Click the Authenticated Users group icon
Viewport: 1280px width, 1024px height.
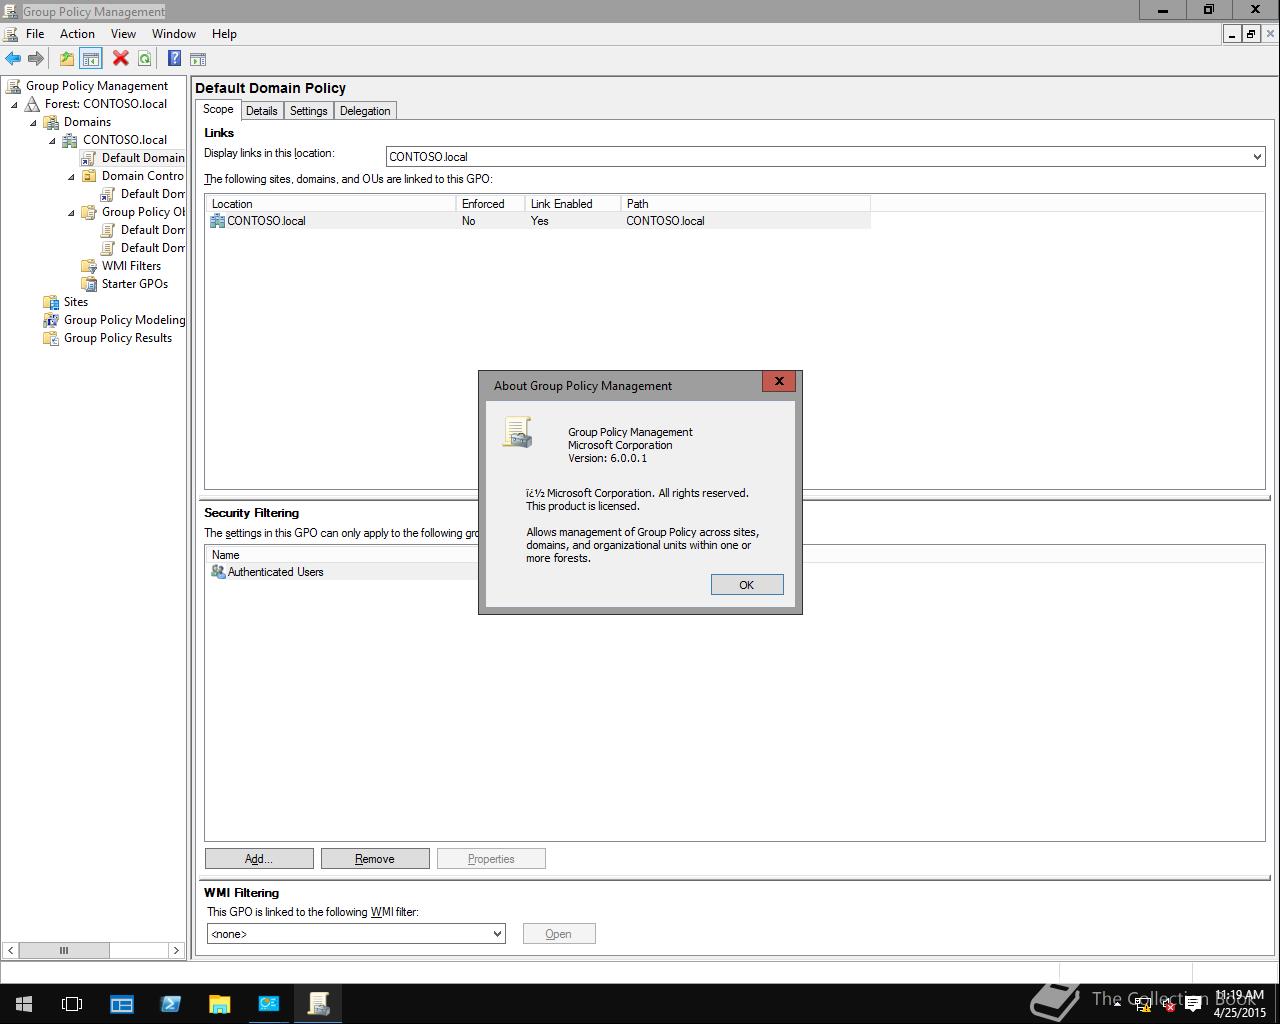(218, 572)
